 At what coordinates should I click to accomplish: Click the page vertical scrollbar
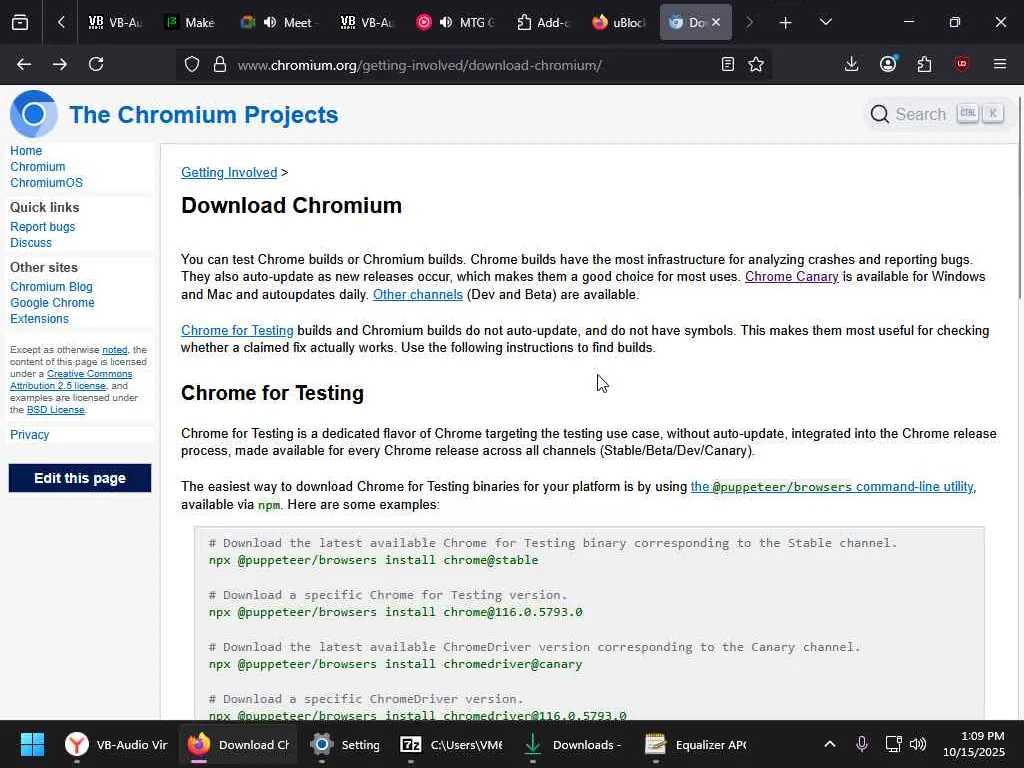[x=1019, y=196]
